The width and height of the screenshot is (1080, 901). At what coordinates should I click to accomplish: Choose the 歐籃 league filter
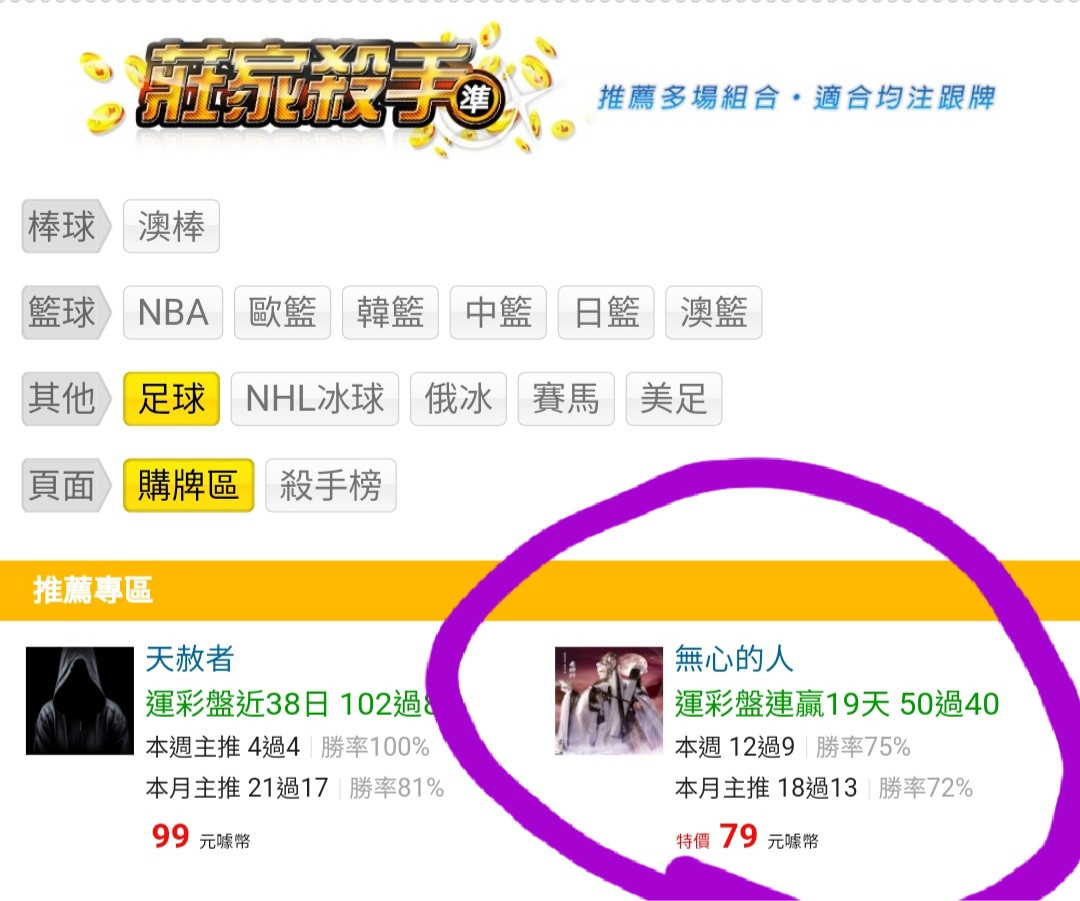click(282, 313)
